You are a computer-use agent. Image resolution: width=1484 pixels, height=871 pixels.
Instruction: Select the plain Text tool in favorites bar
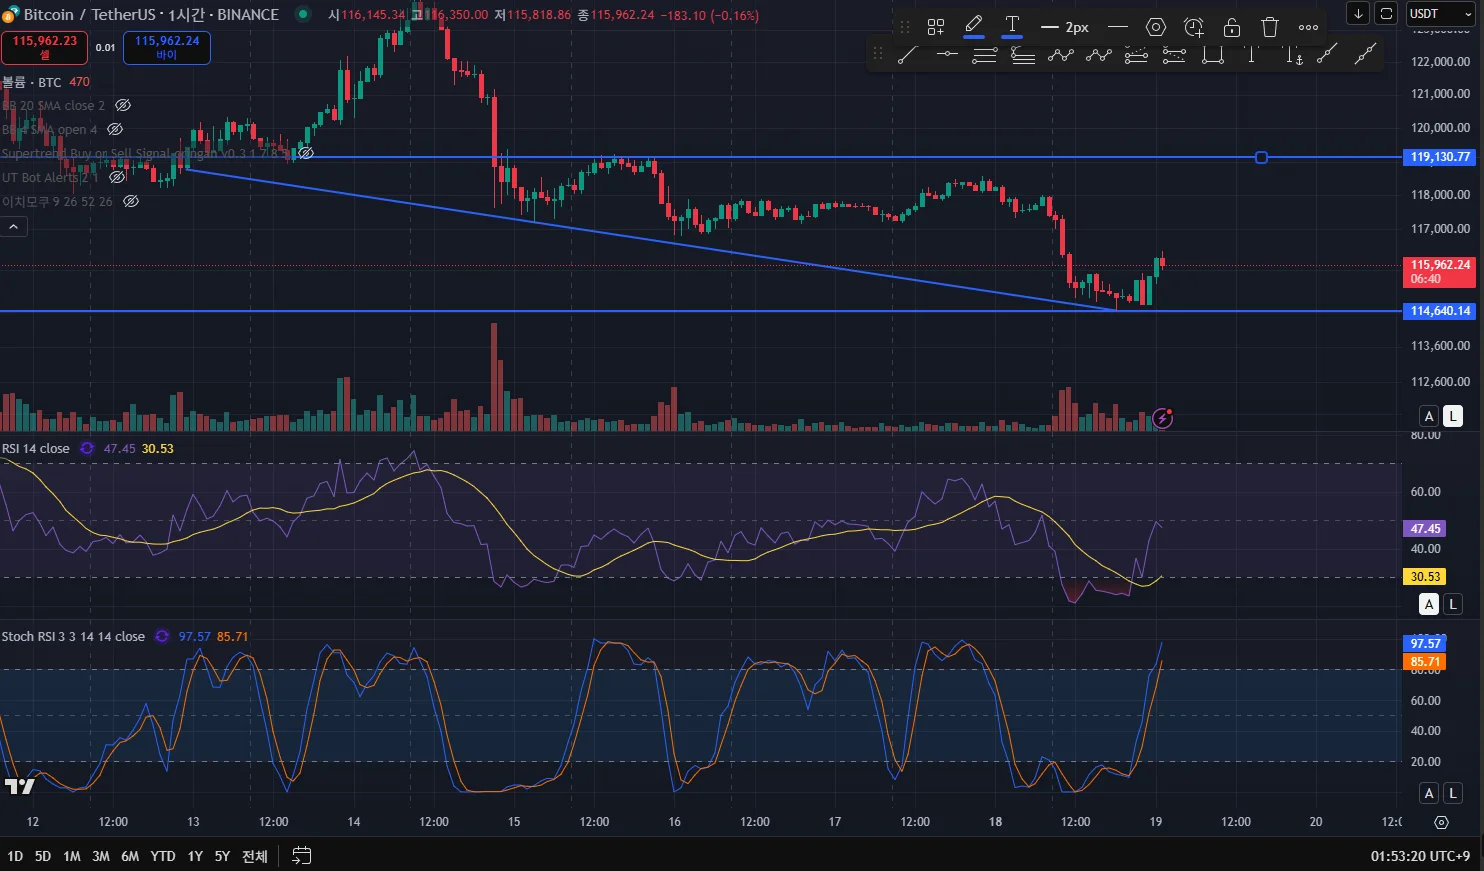click(x=1251, y=55)
